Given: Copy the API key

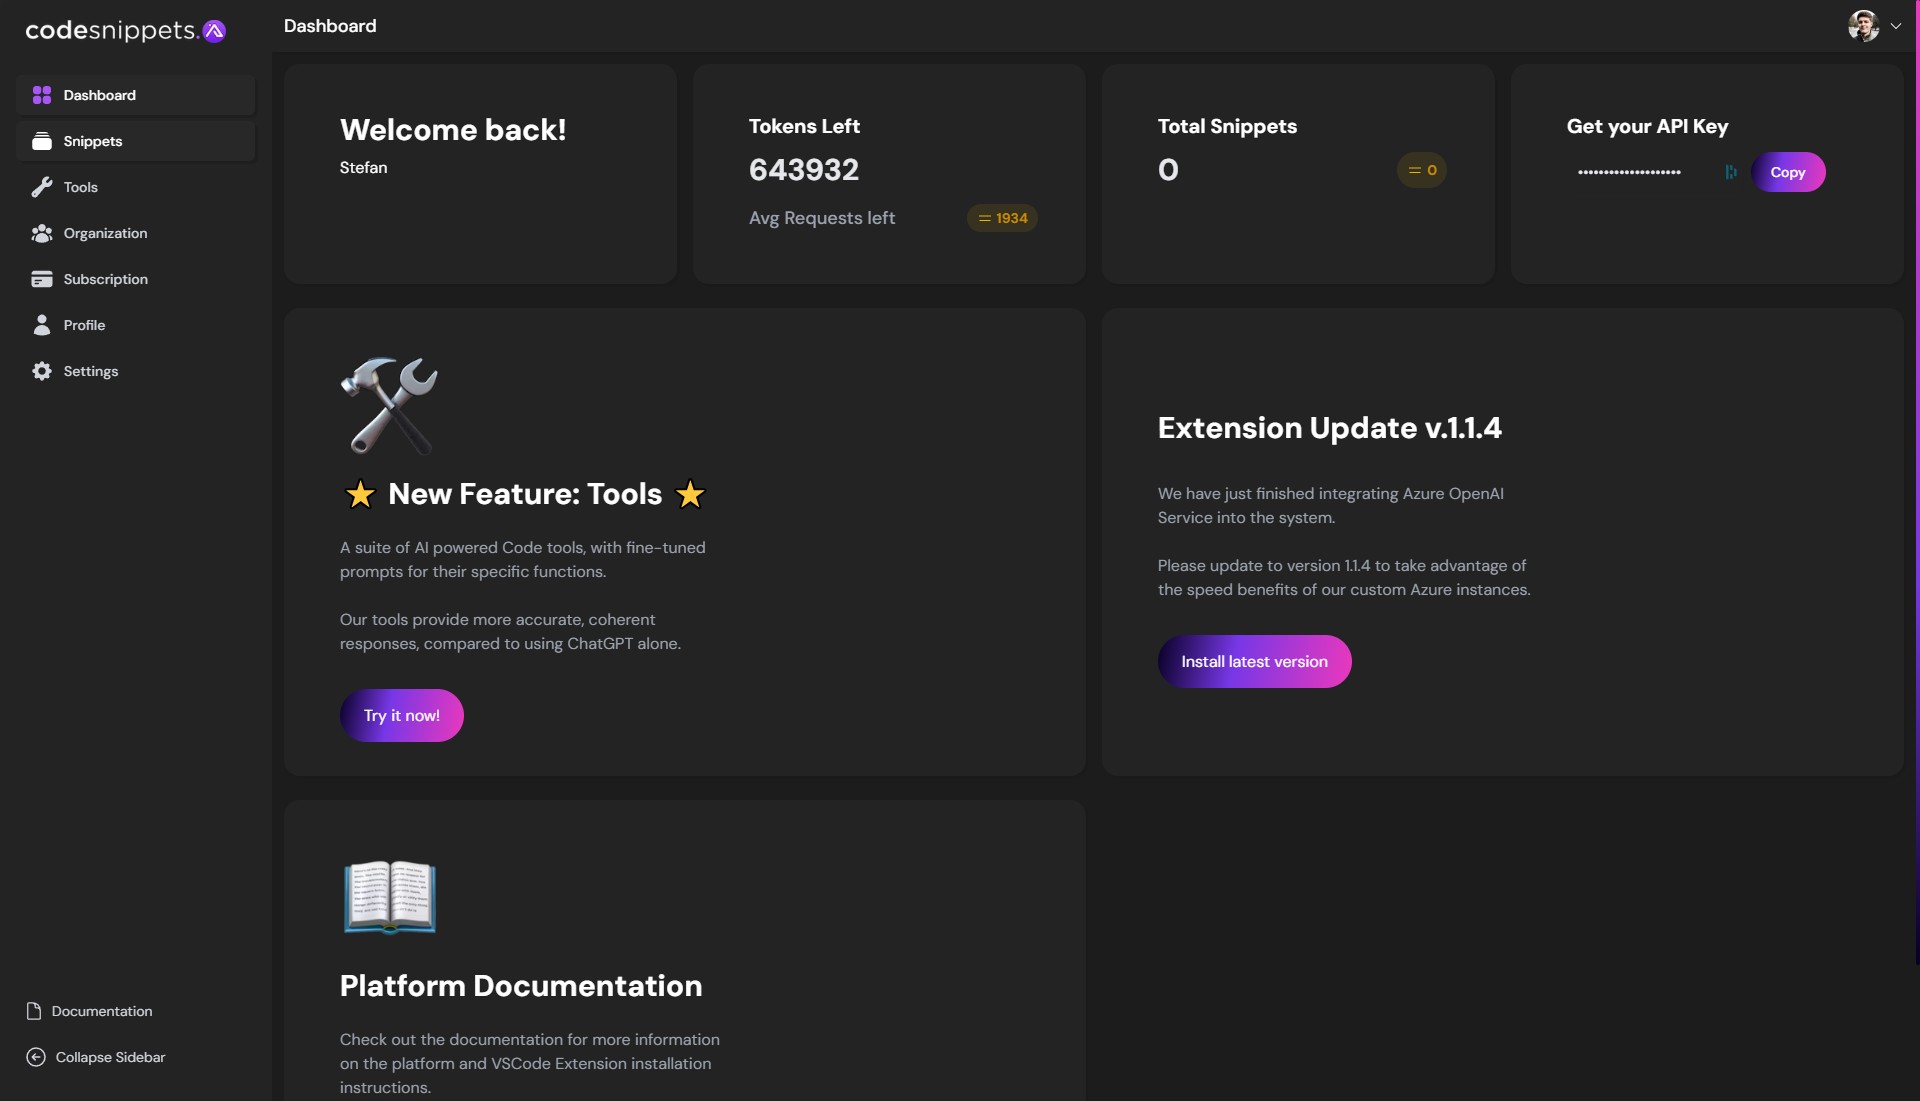Looking at the screenshot, I should coord(1790,172).
